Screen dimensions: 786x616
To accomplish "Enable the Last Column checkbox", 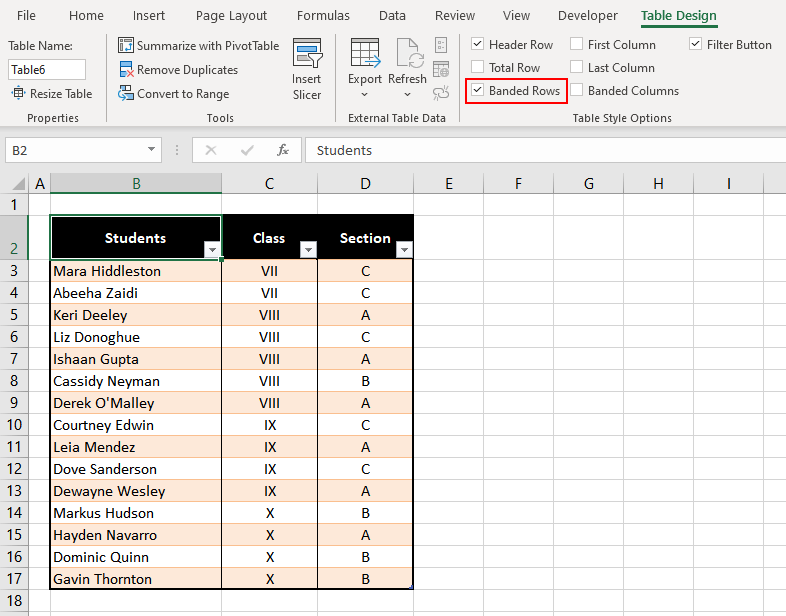I will pos(576,67).
